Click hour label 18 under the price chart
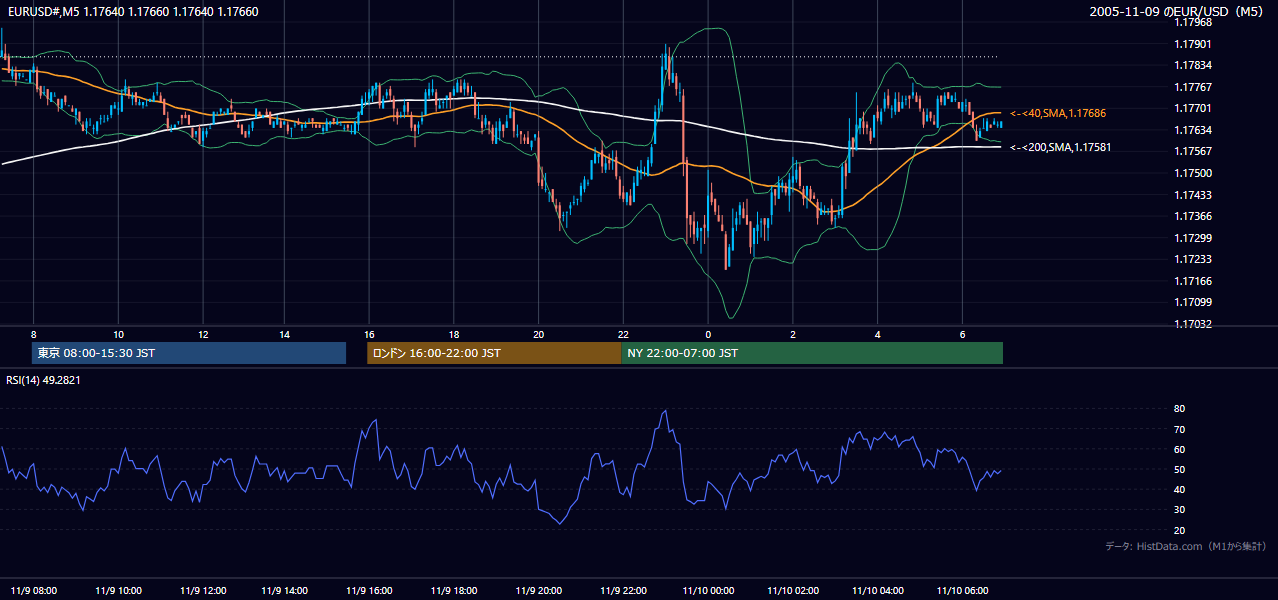 454,334
